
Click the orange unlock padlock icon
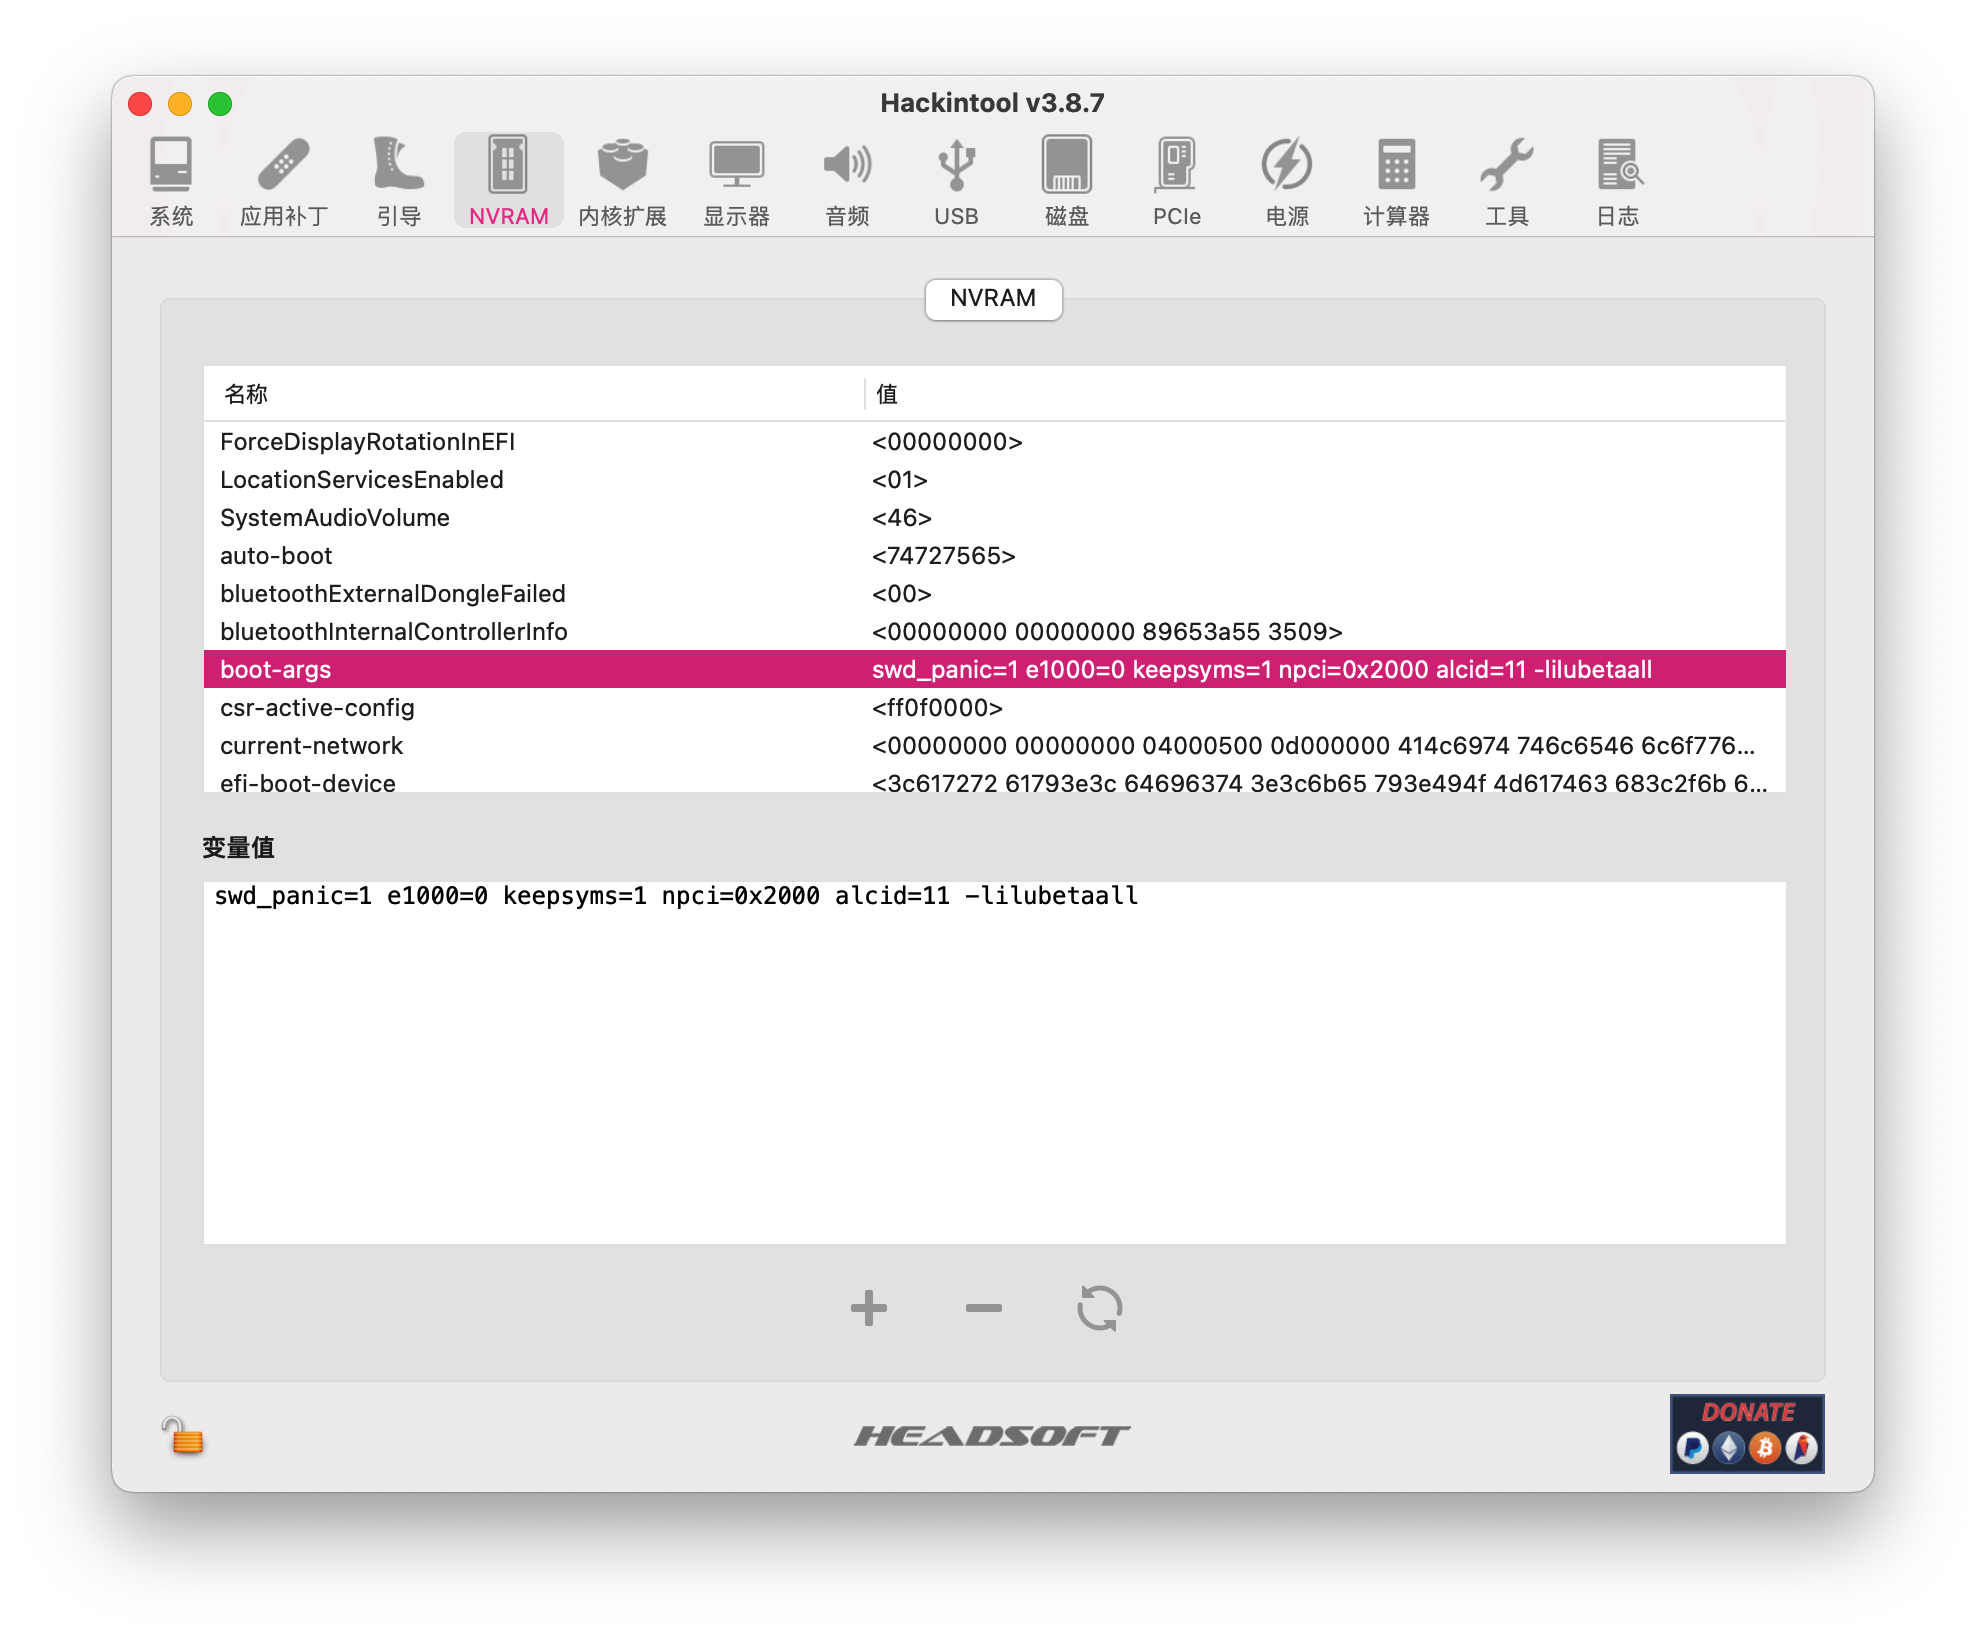(x=183, y=1436)
